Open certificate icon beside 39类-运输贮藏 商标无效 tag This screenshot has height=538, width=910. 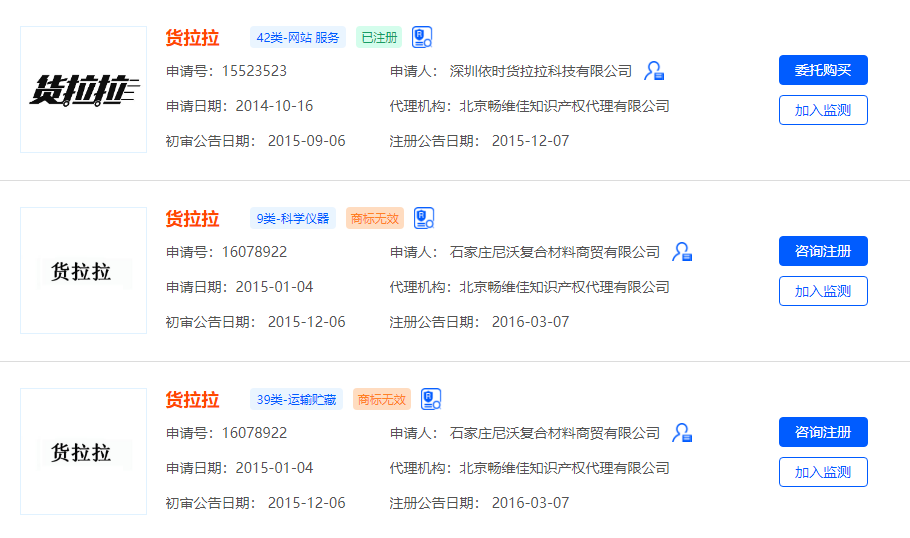431,399
